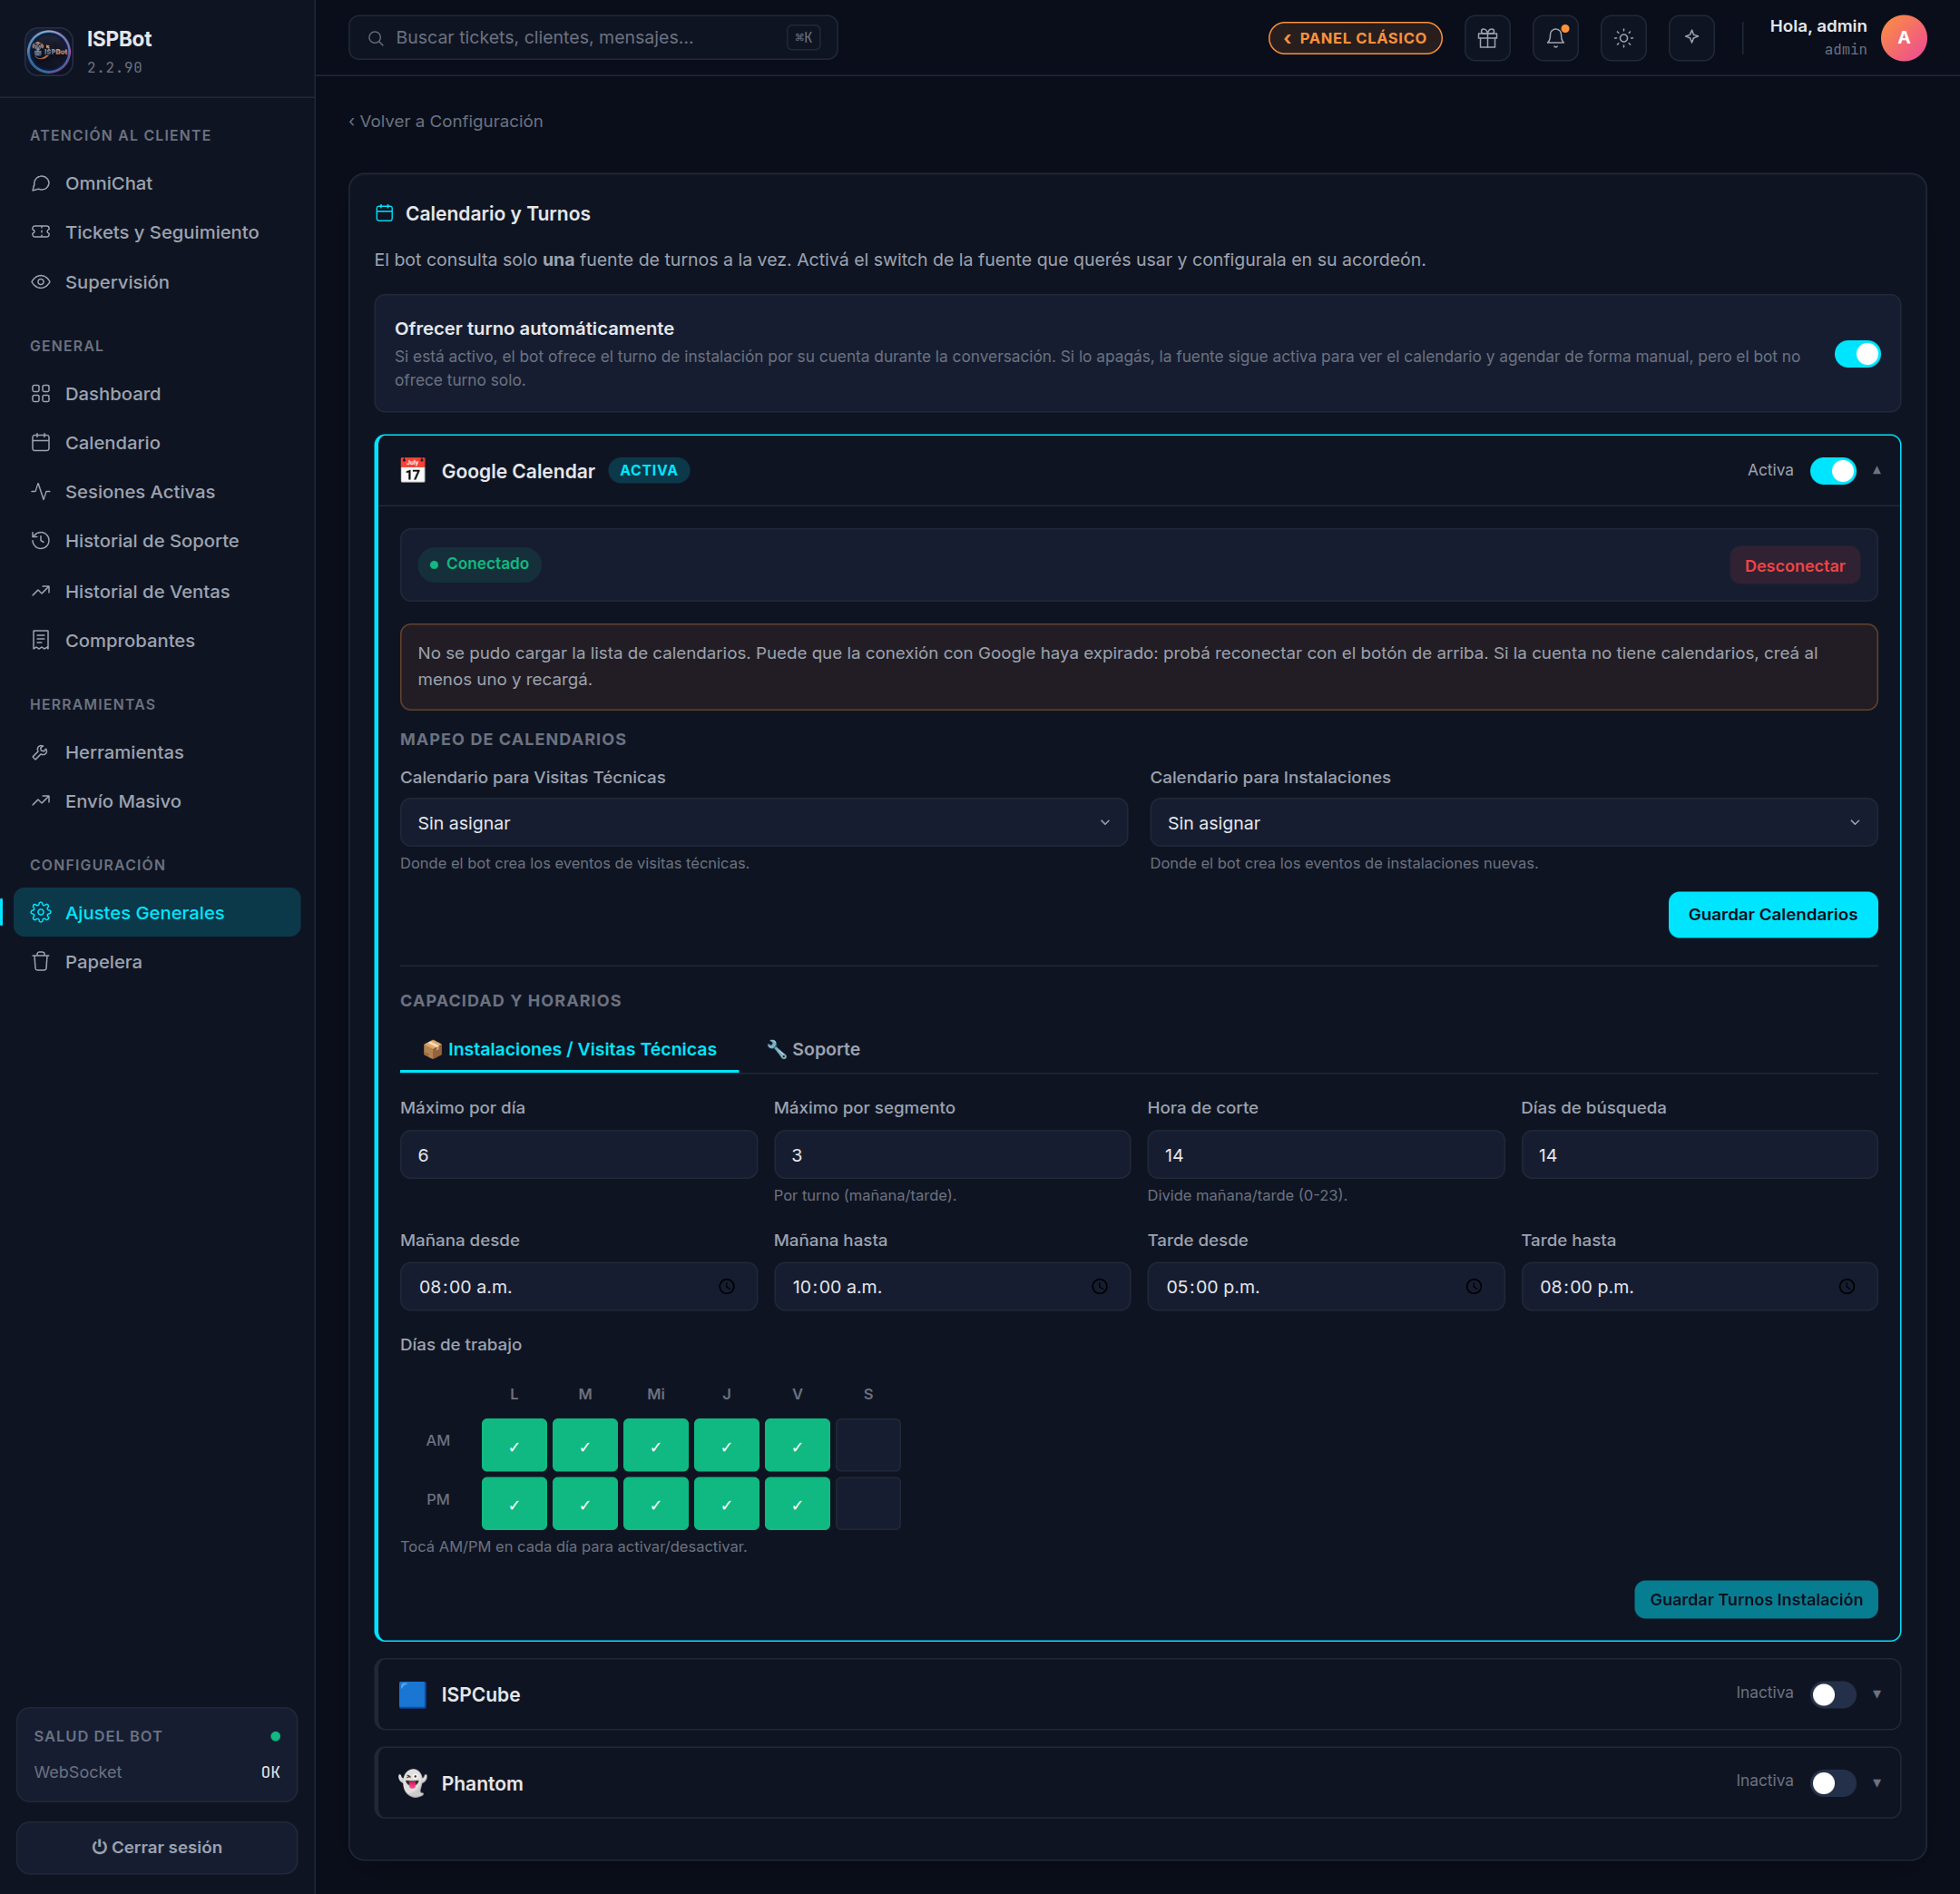
Task: Go to Envío Masivo menu
Action: coord(157,801)
